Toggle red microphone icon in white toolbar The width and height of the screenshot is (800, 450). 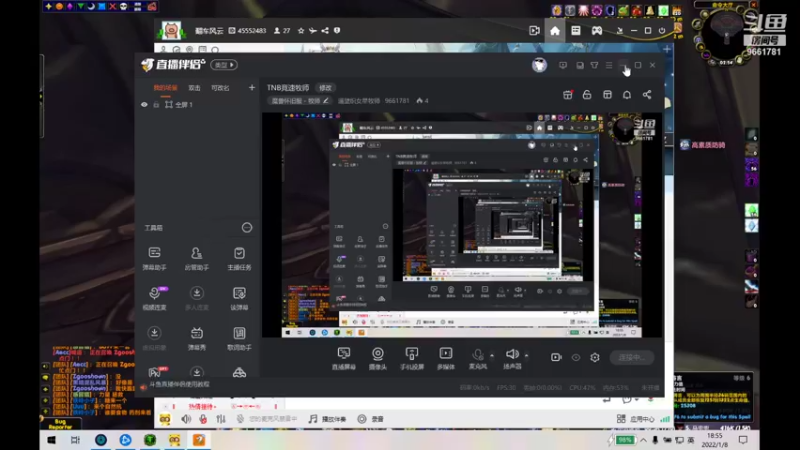[x=203, y=419]
